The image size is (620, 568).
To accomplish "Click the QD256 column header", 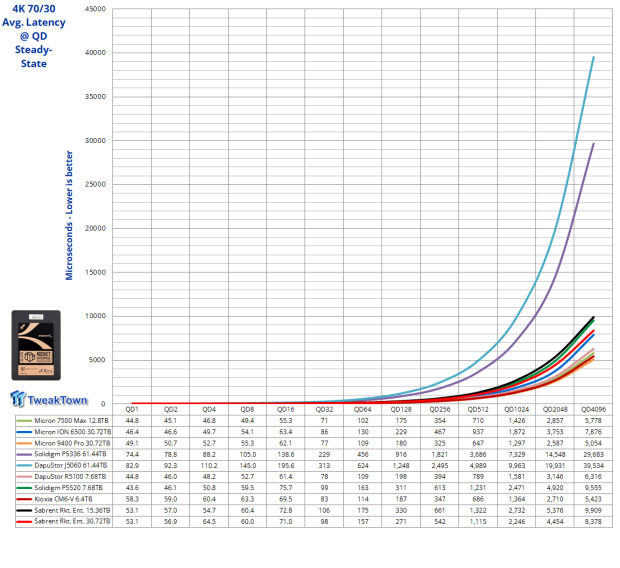I will tap(440, 409).
